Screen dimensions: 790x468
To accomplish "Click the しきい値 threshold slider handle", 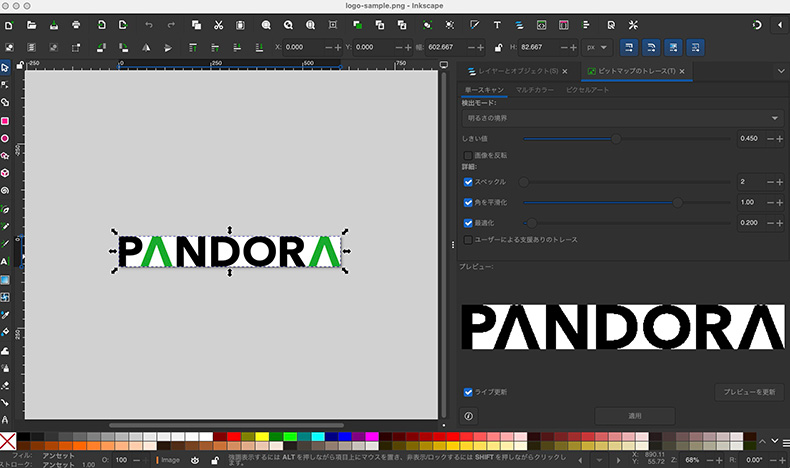I will (x=616, y=139).
